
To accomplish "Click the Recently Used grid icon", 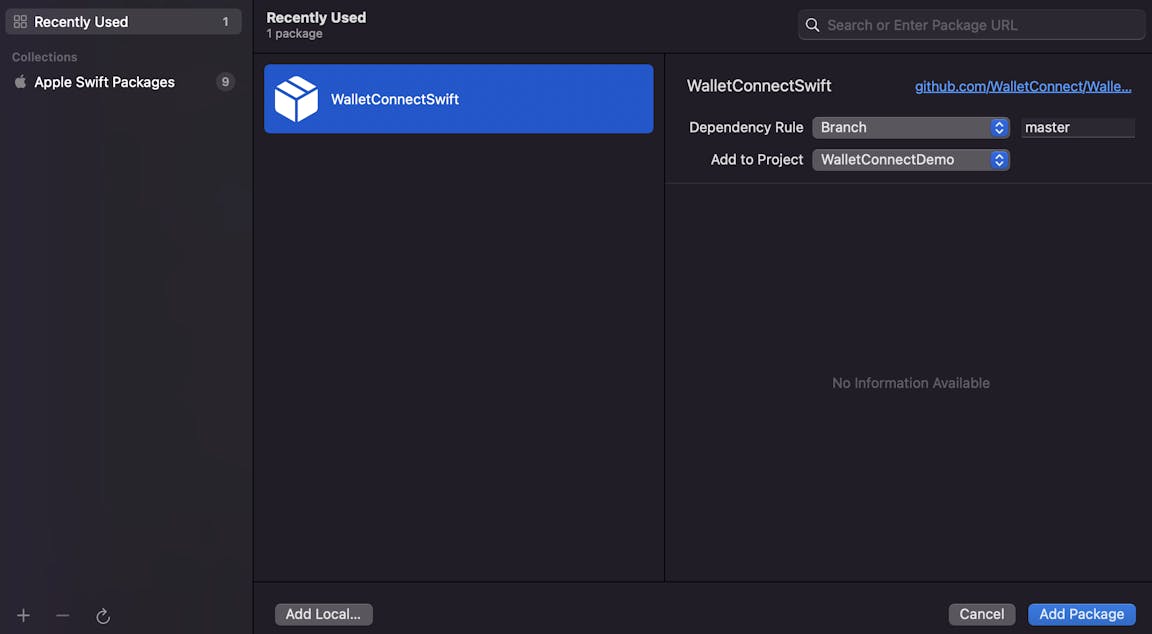I will click(x=21, y=22).
